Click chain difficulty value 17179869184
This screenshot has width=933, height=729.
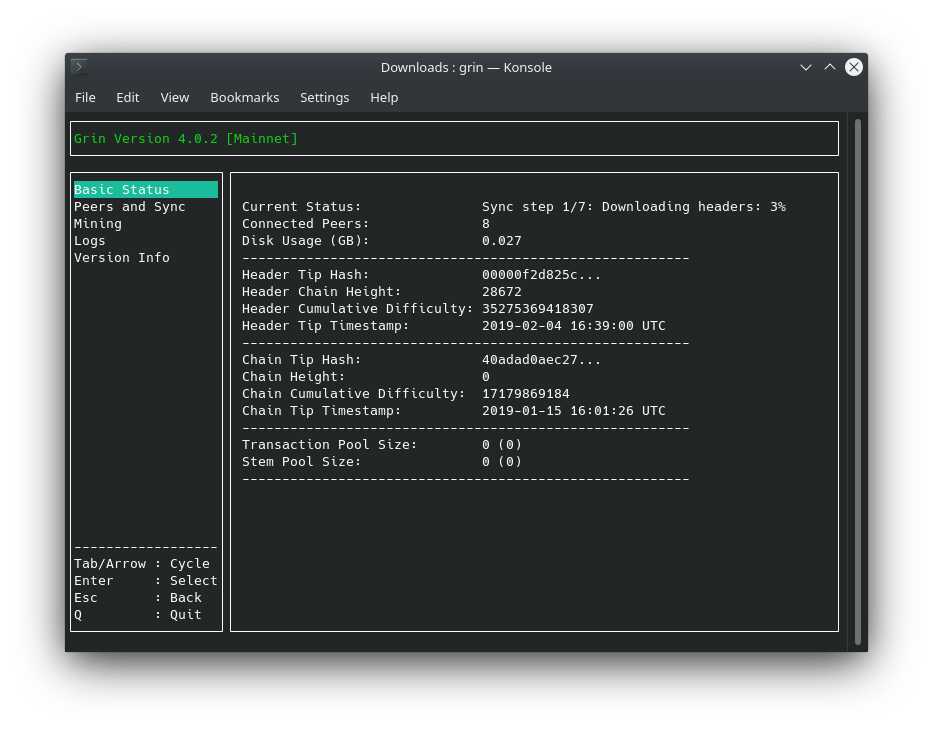coord(525,394)
